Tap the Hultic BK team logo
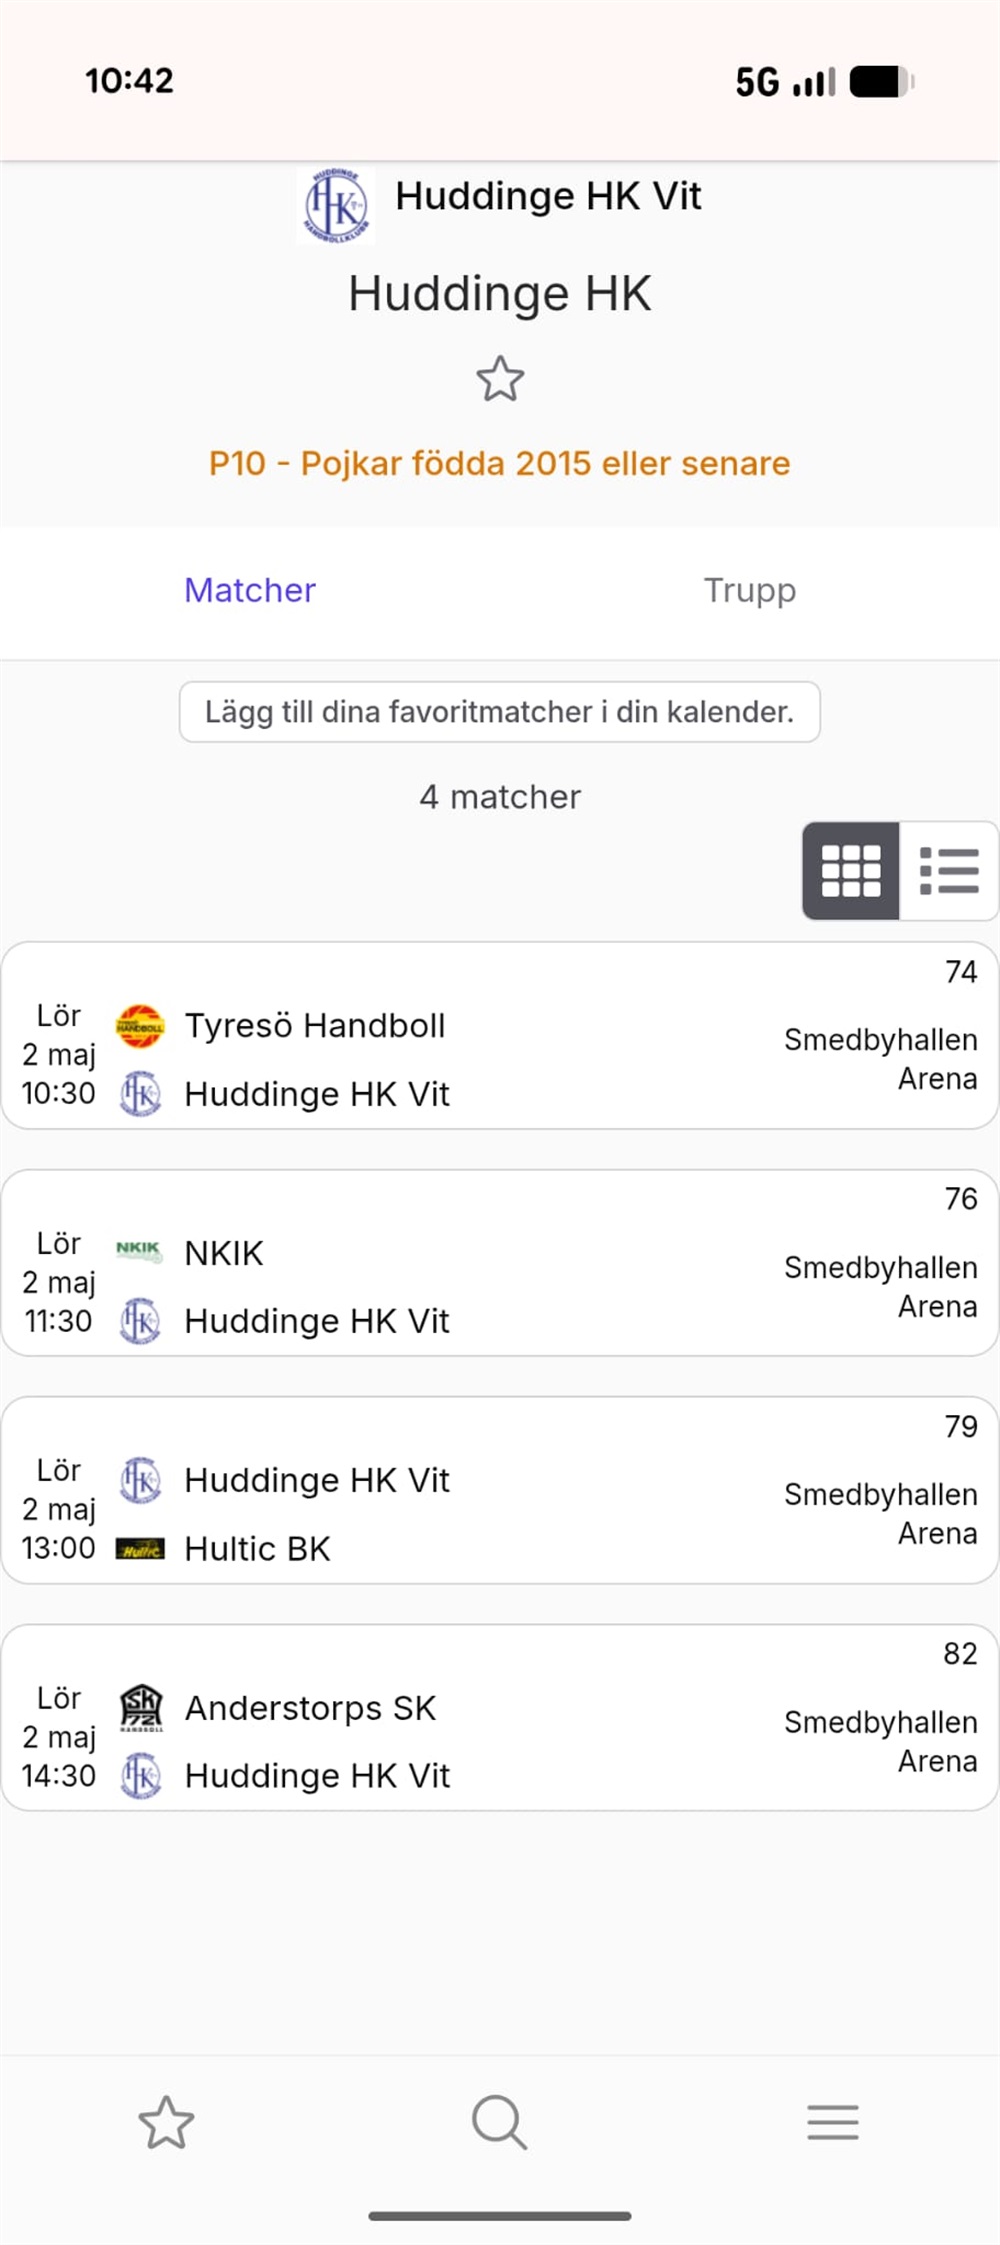1000x2245 pixels. pos(140,1549)
